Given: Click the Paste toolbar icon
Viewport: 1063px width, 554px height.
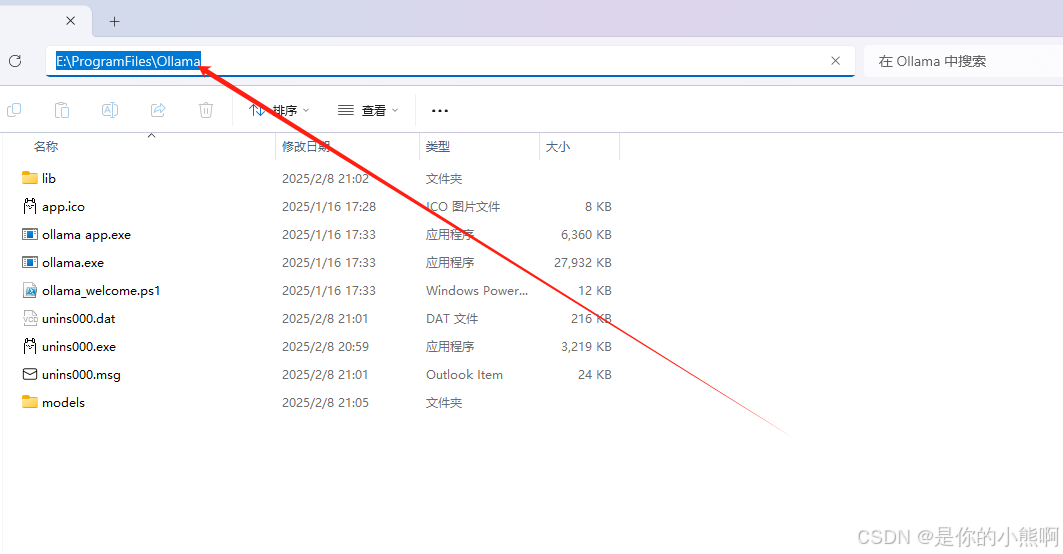Looking at the screenshot, I should pyautogui.click(x=62, y=110).
